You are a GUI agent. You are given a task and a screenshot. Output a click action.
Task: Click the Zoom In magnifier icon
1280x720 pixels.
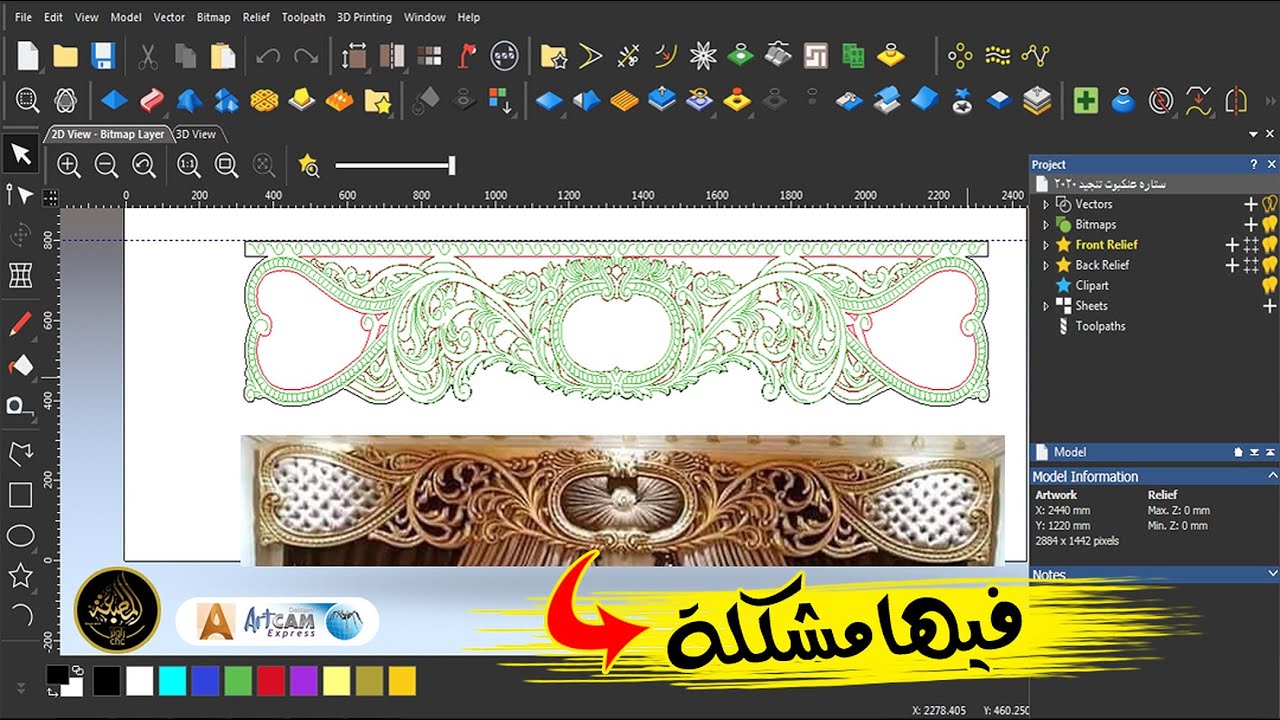click(x=68, y=165)
